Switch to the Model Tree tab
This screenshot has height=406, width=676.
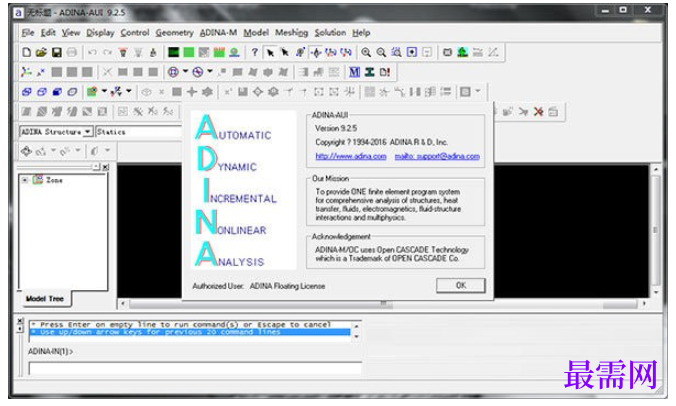45,298
